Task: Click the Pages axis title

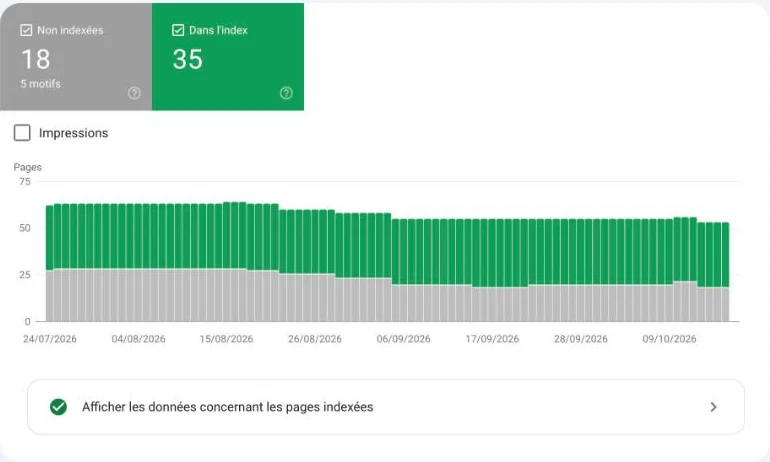Action: pyautogui.click(x=28, y=167)
